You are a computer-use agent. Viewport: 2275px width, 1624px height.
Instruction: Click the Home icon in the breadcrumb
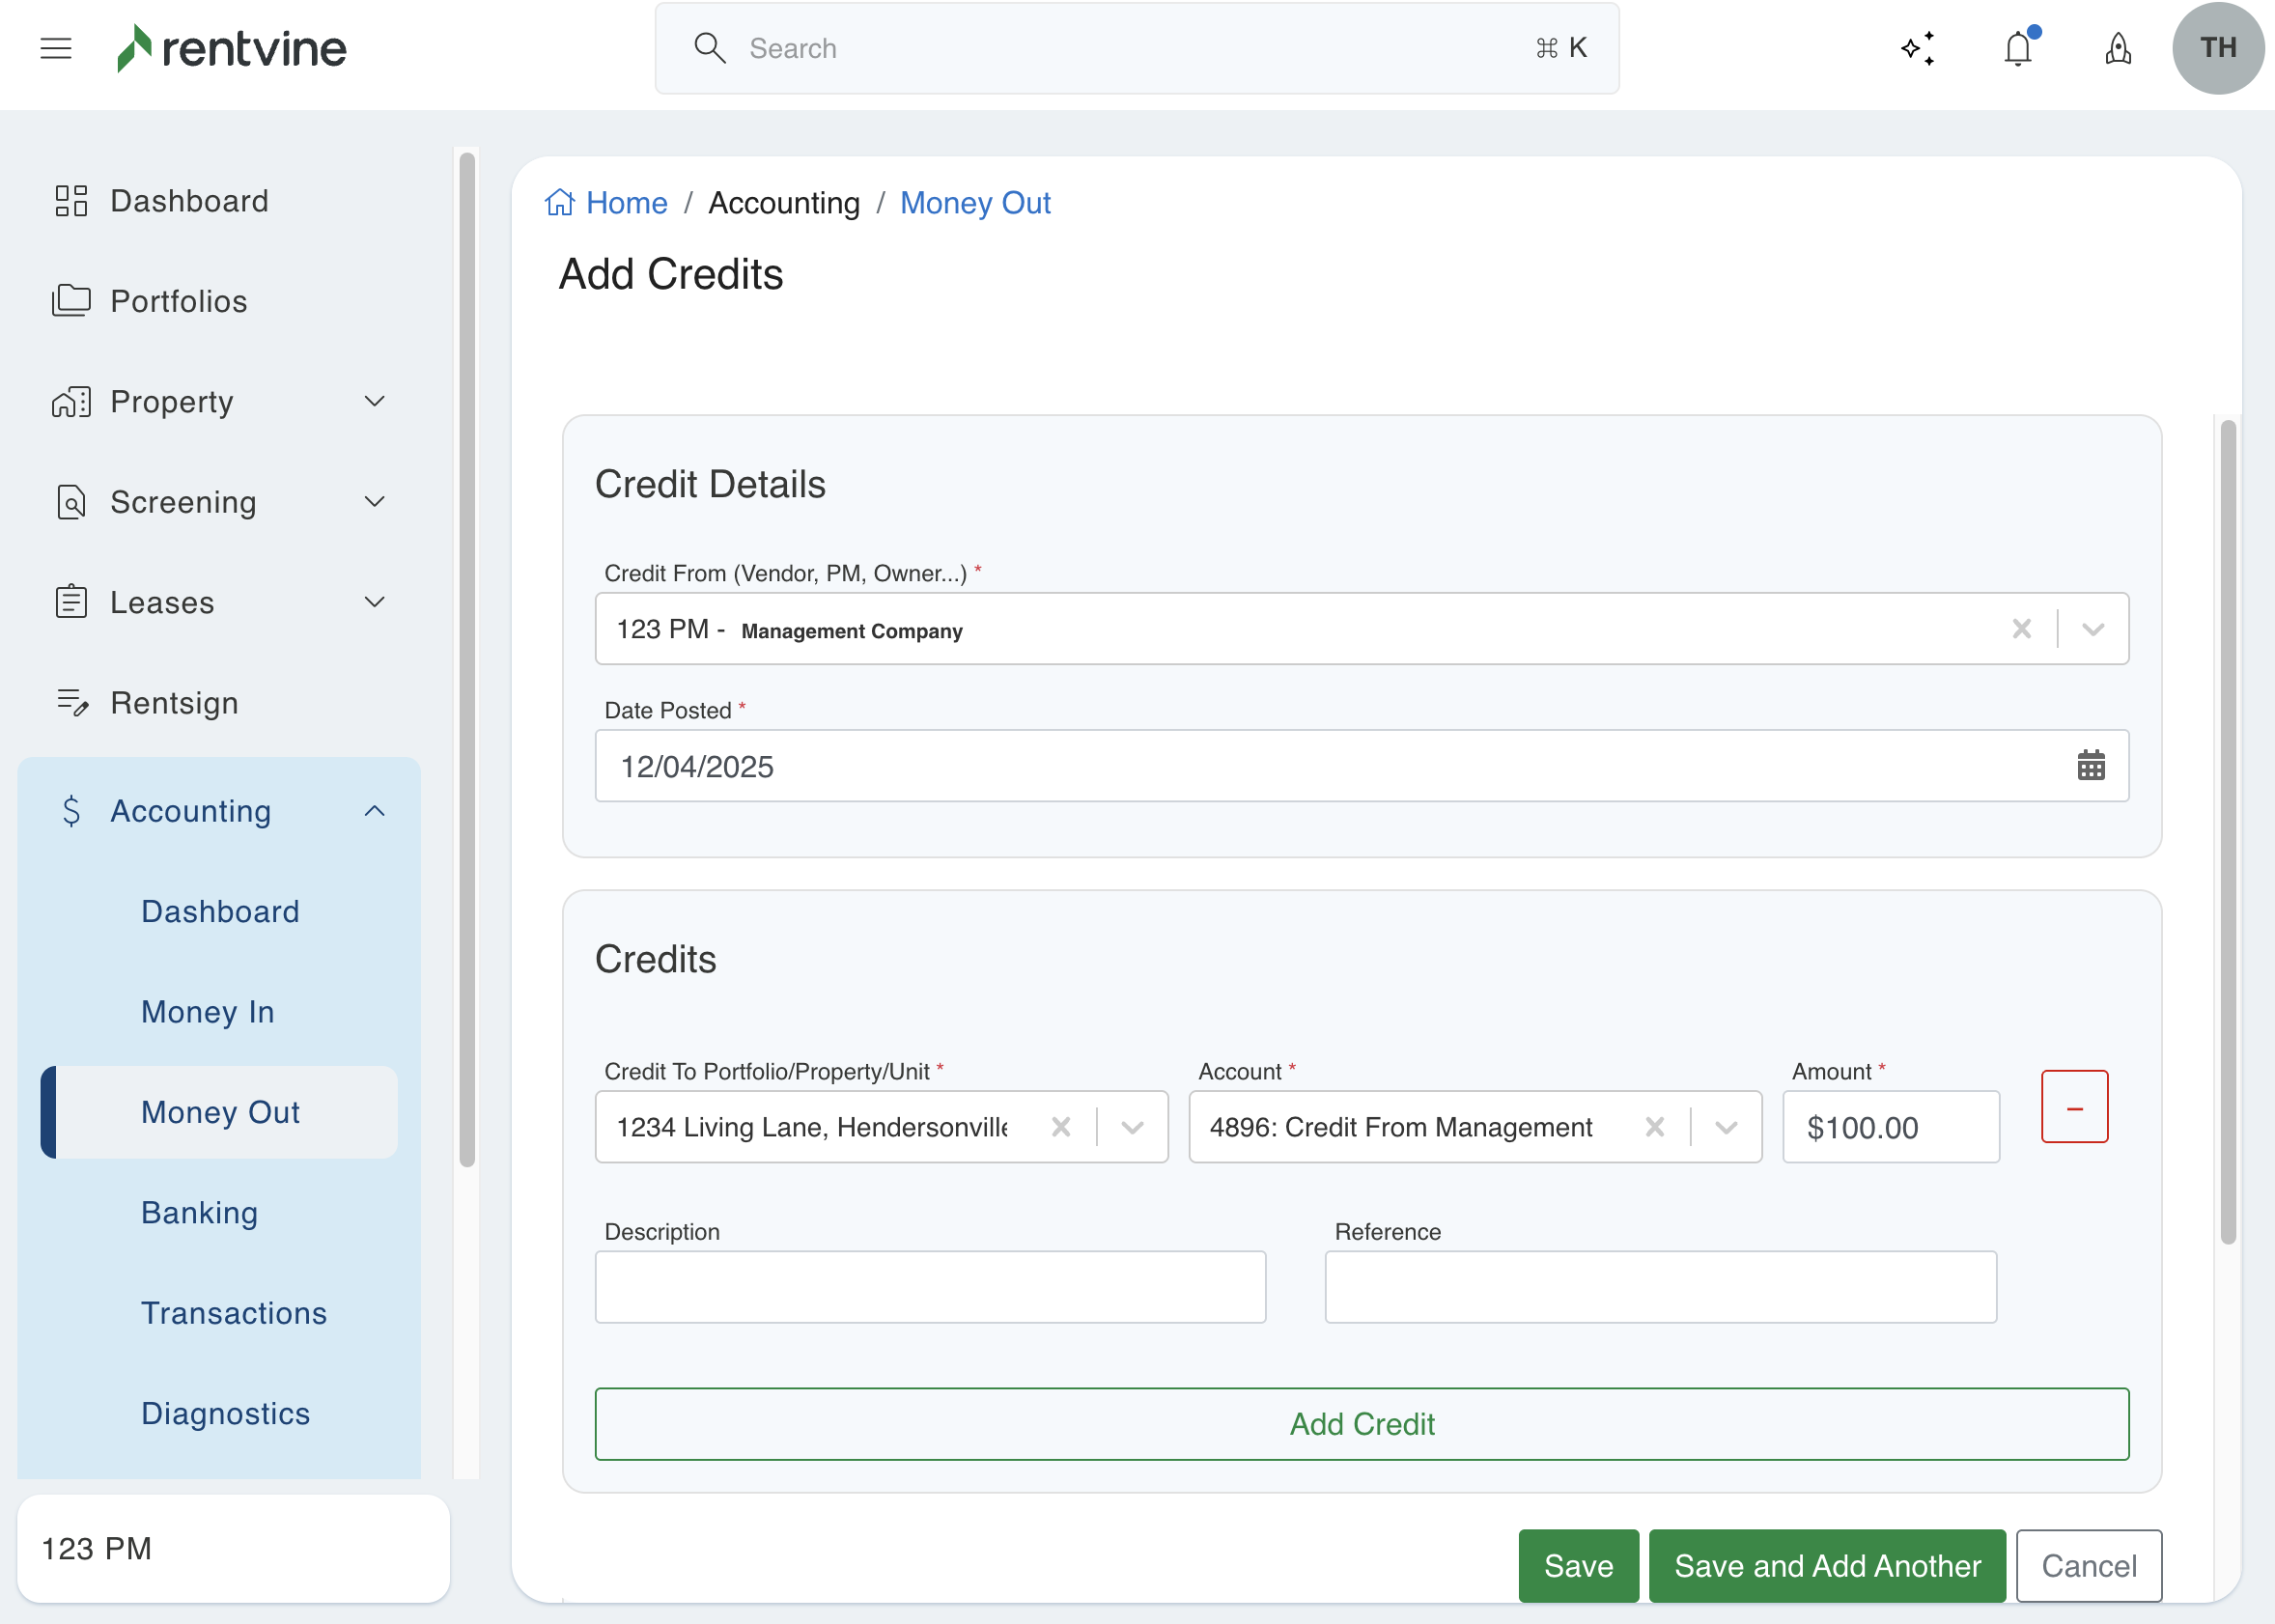pos(560,203)
